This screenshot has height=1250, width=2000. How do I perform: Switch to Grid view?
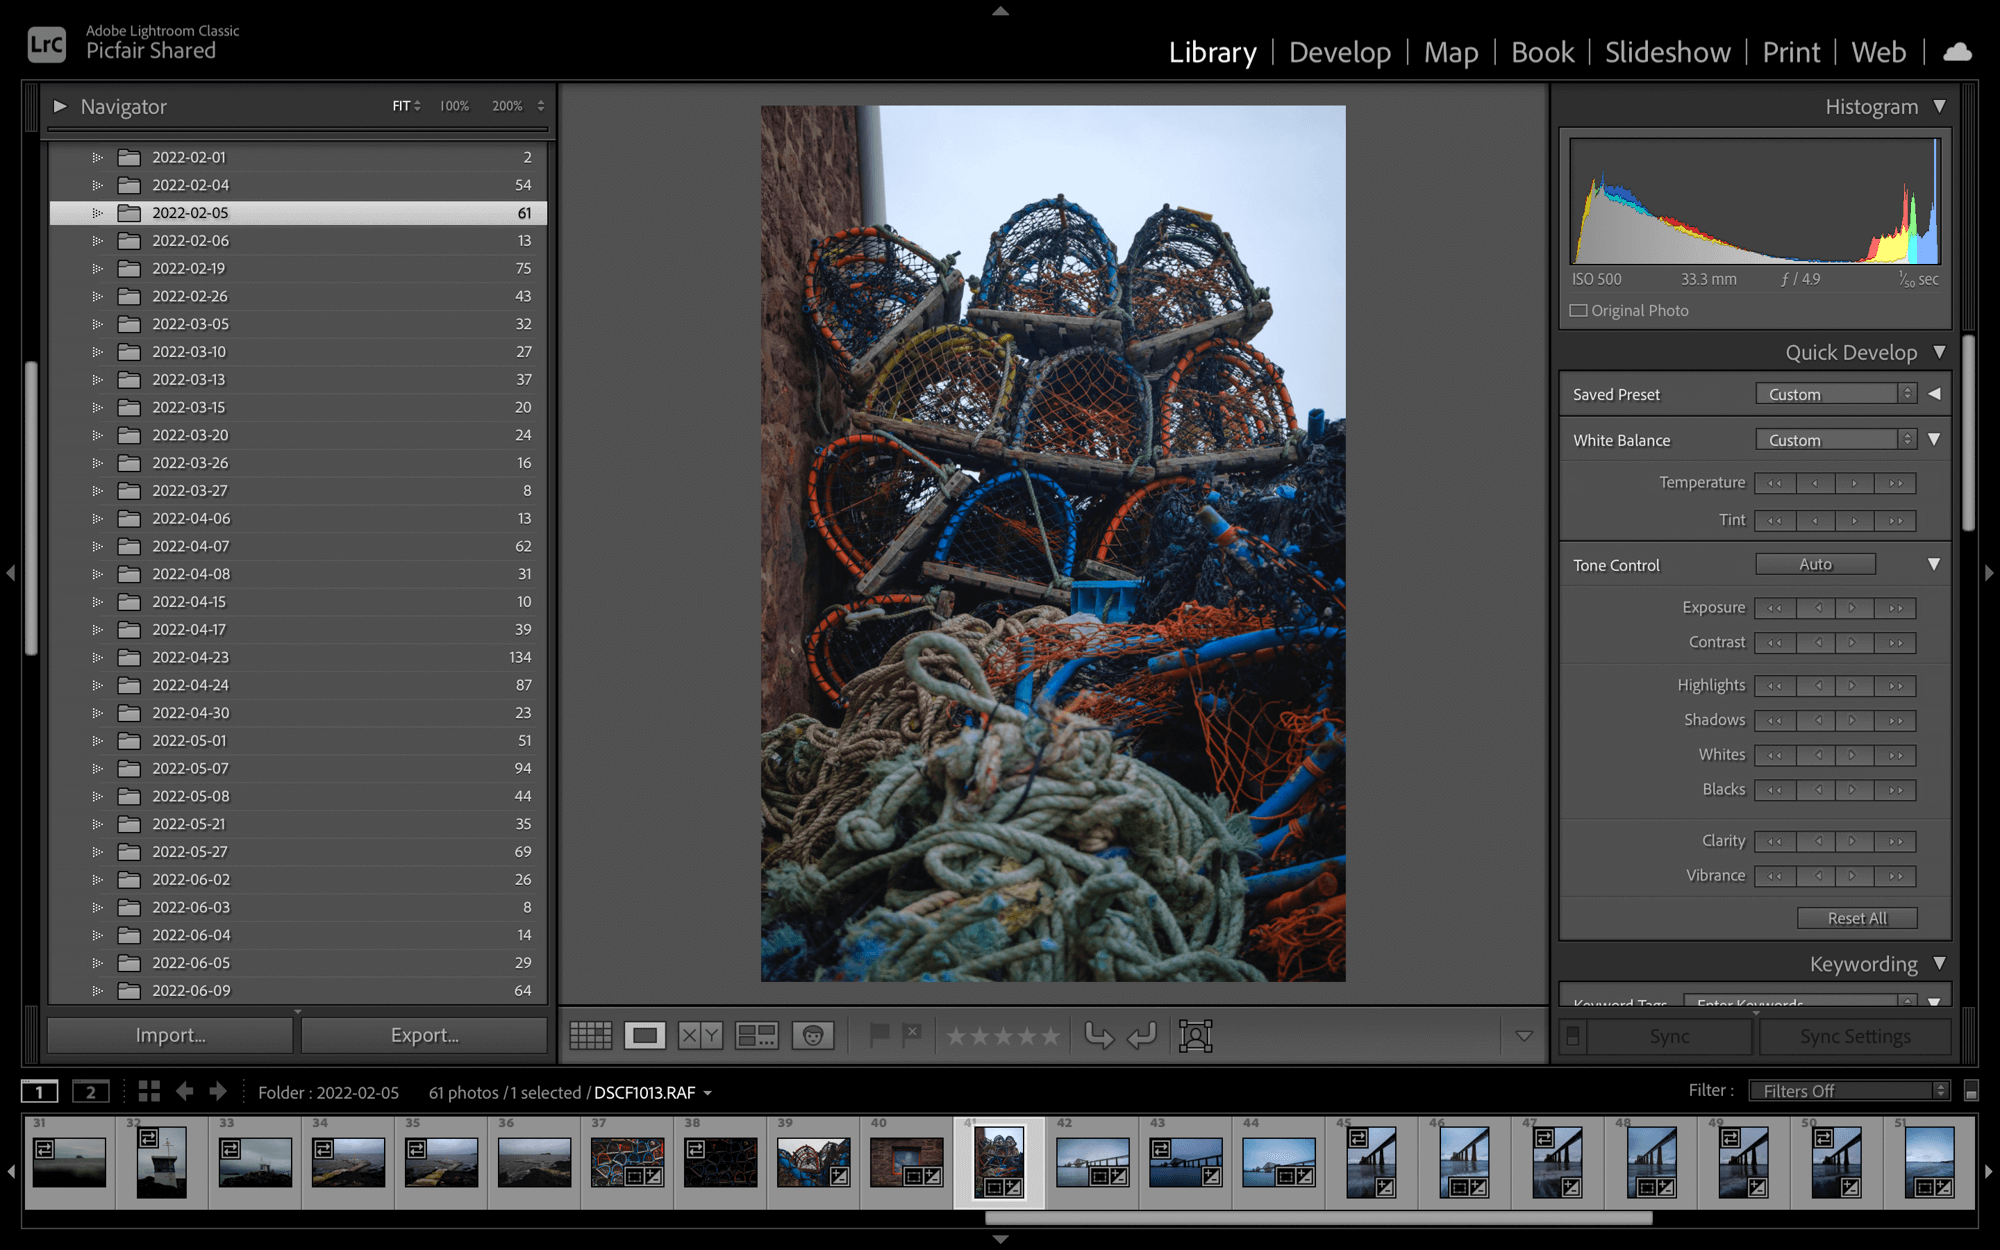pos(590,1036)
